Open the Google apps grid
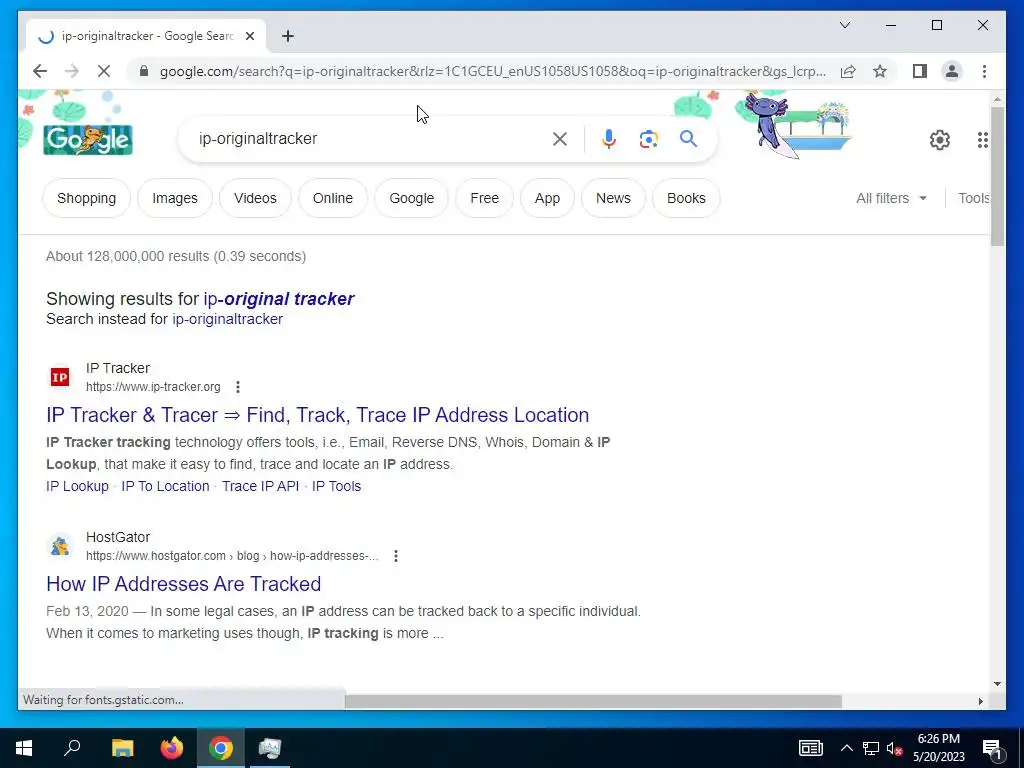The height and width of the screenshot is (768, 1024). point(983,140)
